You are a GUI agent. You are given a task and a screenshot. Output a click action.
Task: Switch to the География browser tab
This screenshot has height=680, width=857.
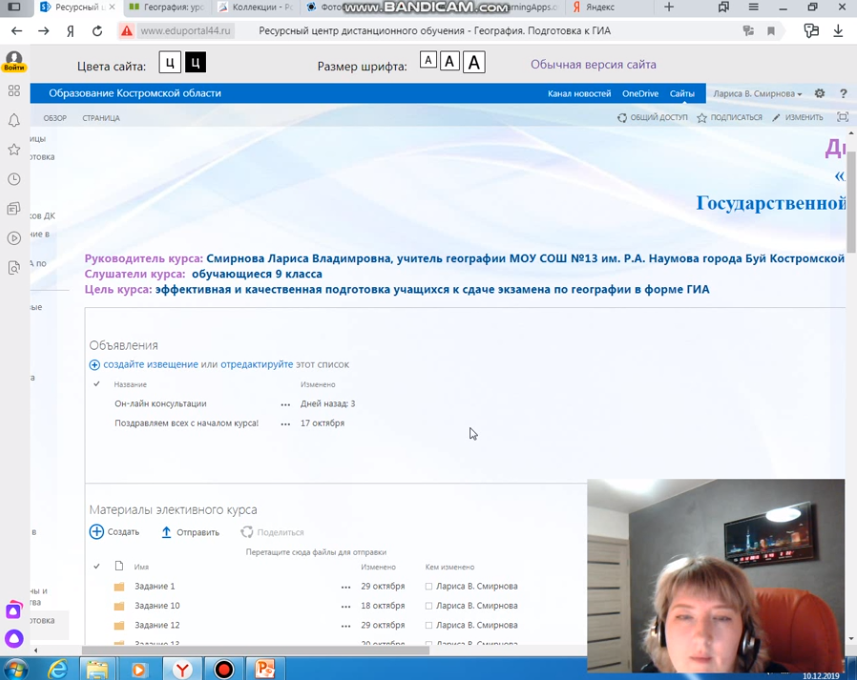[167, 7]
